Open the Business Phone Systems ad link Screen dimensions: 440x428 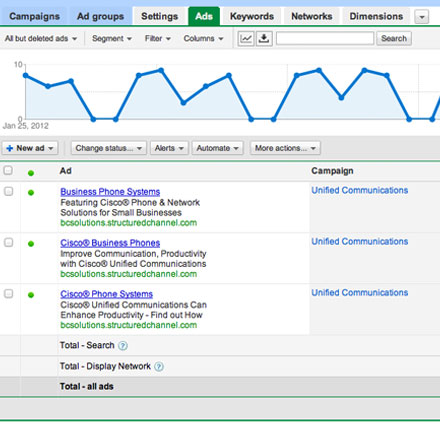[110, 192]
